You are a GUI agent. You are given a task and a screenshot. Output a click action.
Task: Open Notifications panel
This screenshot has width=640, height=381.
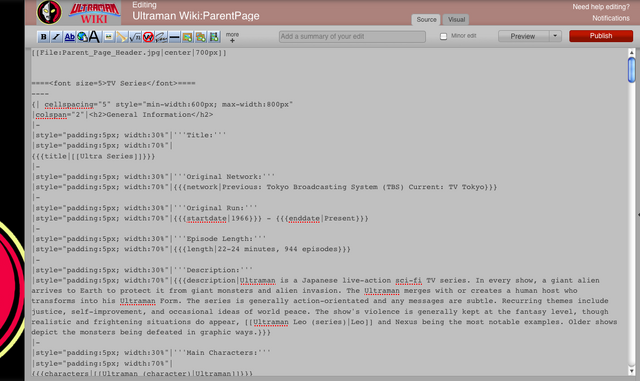[611, 18]
